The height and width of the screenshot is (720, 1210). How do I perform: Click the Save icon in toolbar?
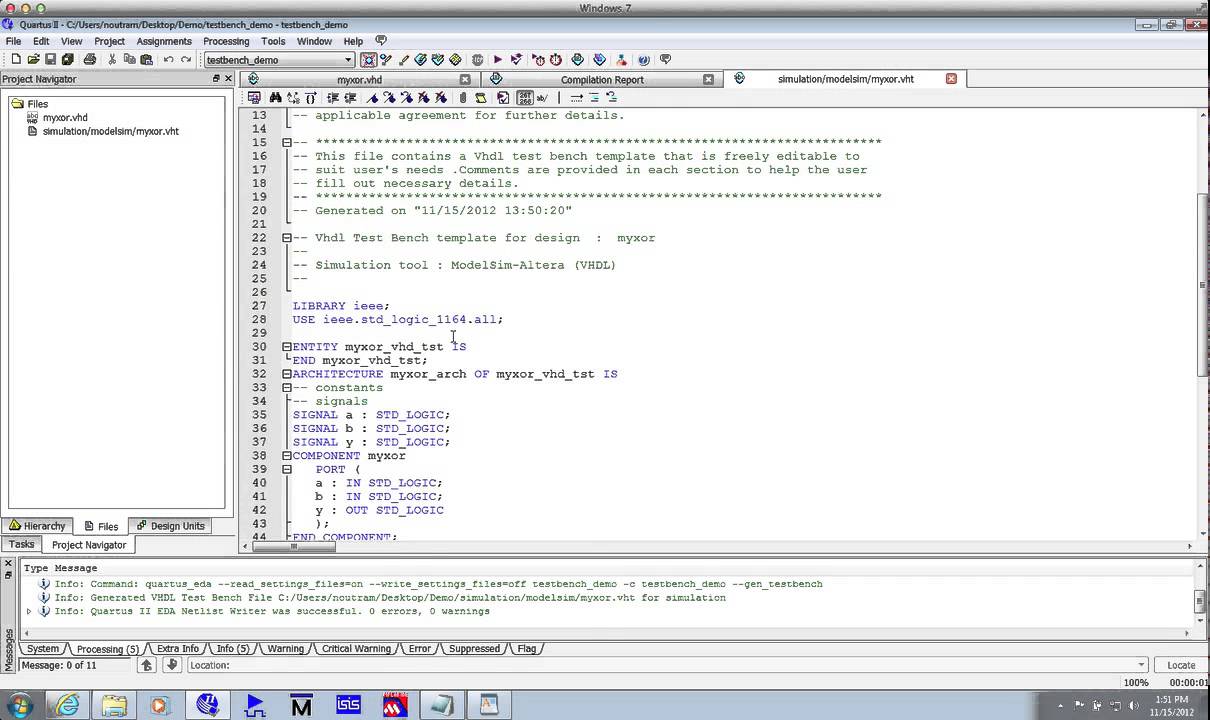click(50, 60)
